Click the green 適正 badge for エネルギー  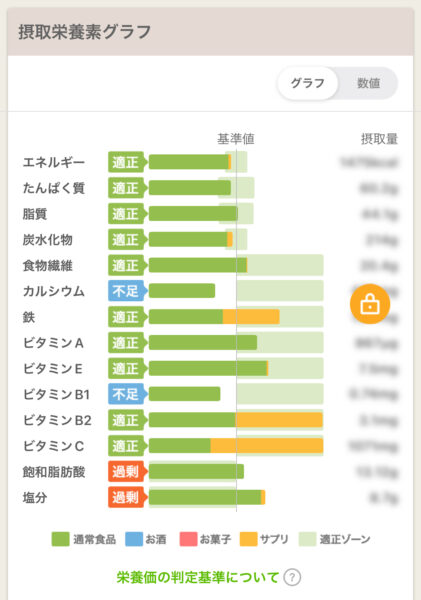tap(127, 162)
